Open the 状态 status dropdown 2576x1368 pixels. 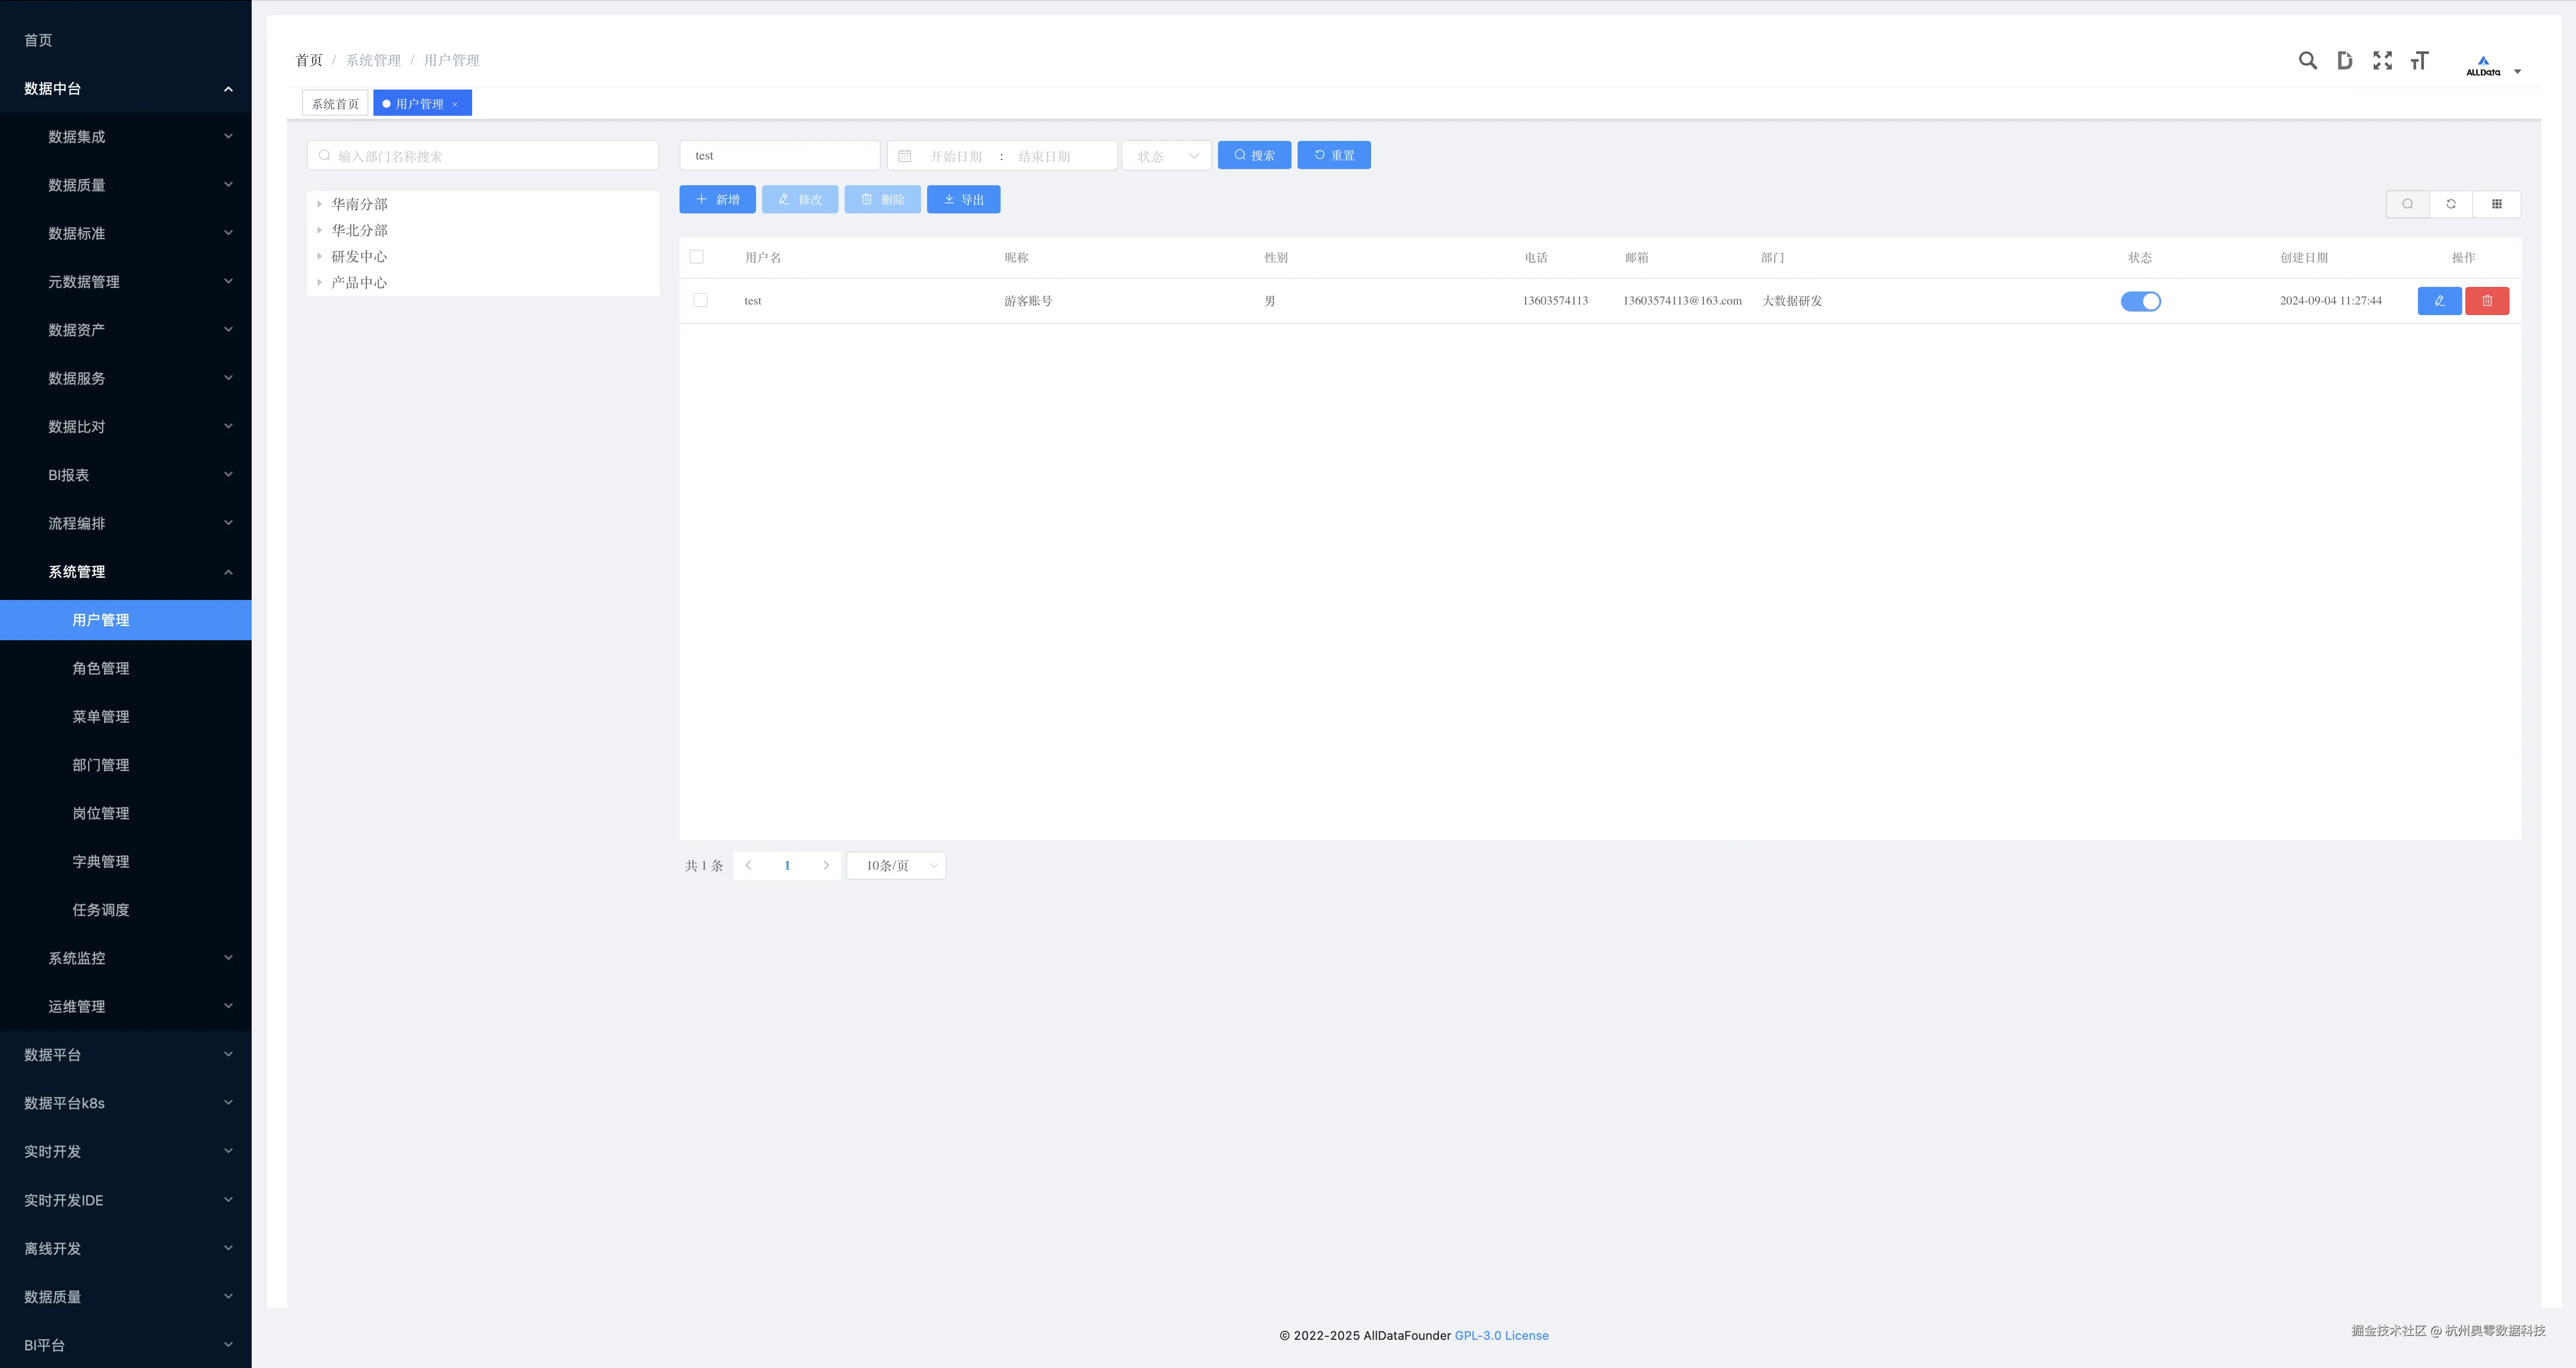(1166, 156)
